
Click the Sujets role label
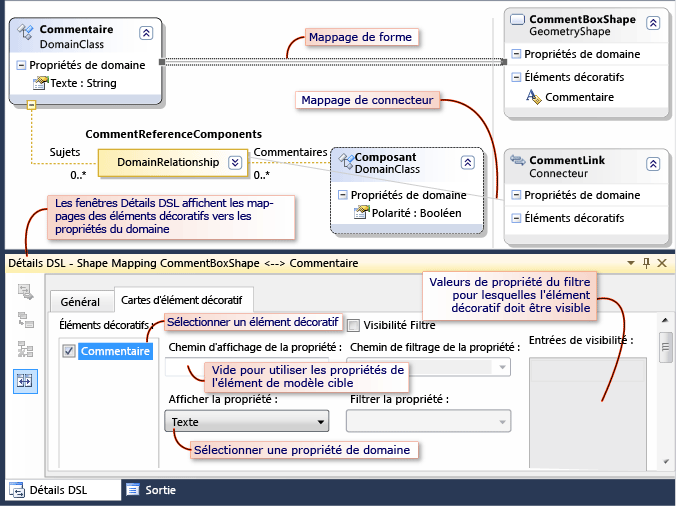click(65, 152)
